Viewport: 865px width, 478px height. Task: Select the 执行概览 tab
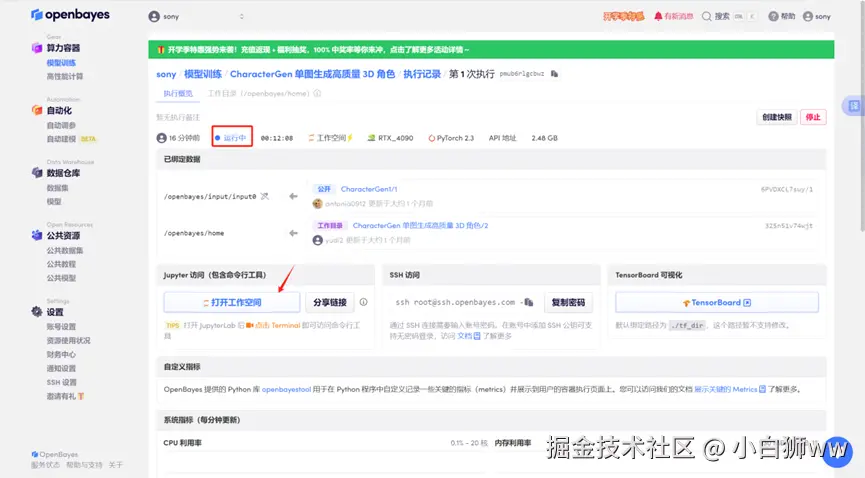click(178, 94)
